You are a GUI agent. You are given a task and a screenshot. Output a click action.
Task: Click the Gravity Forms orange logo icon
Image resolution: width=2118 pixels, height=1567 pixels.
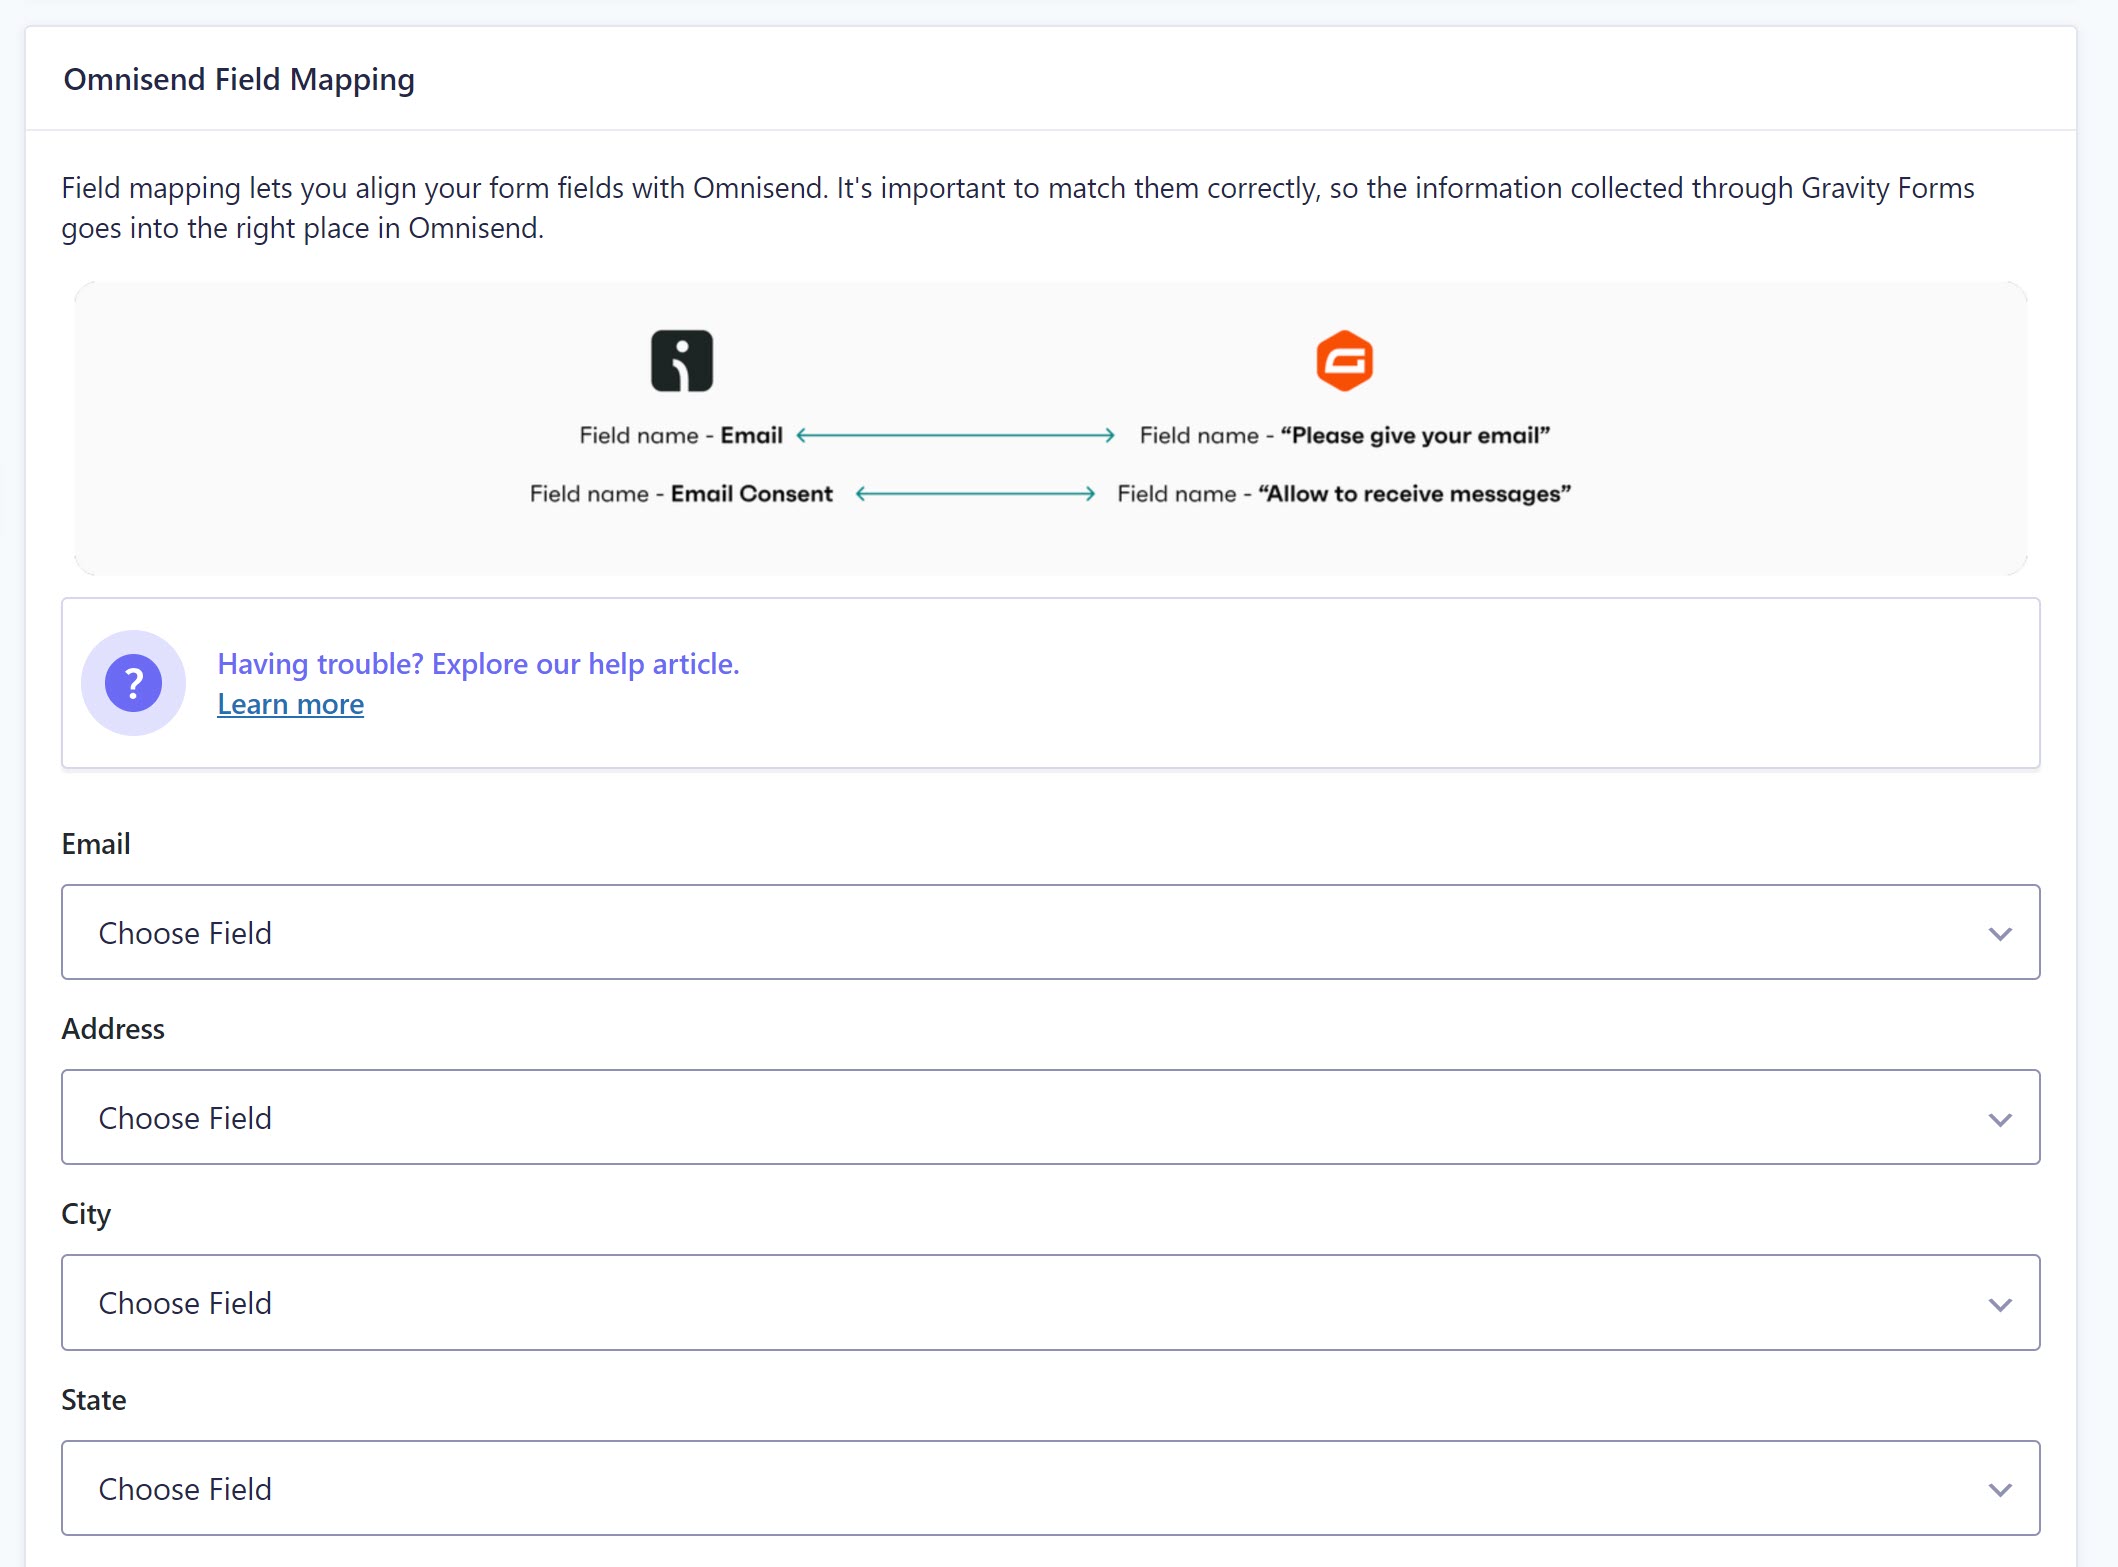point(1344,360)
